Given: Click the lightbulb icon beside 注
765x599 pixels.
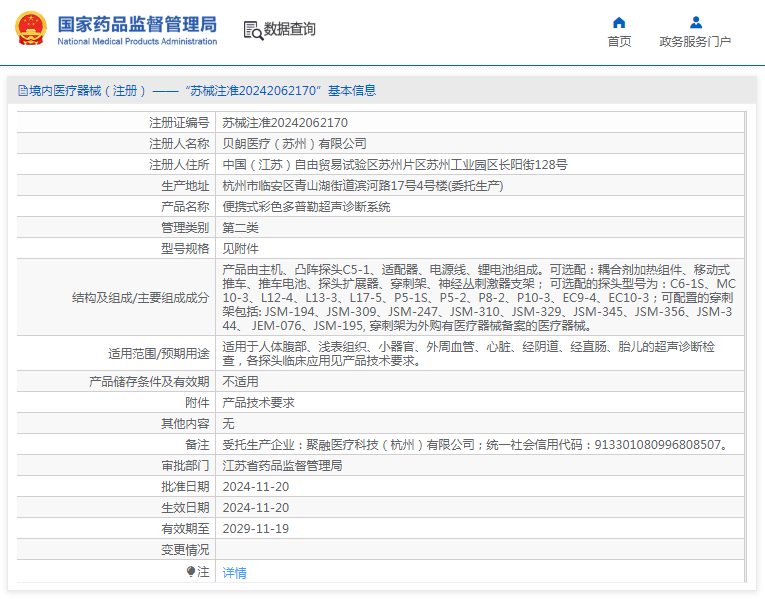Looking at the screenshot, I should click(191, 572).
